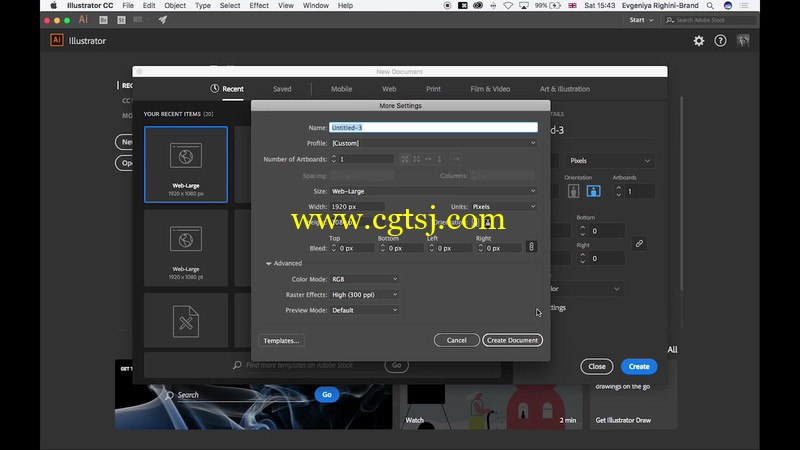Open the Preview Mode dropdown
800x450 pixels.
click(364, 310)
